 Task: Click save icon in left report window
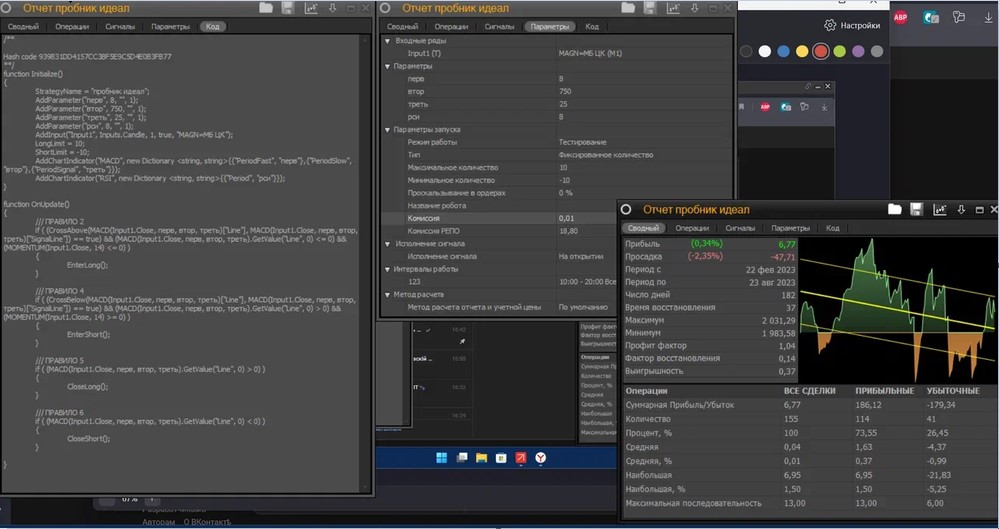tap(288, 8)
